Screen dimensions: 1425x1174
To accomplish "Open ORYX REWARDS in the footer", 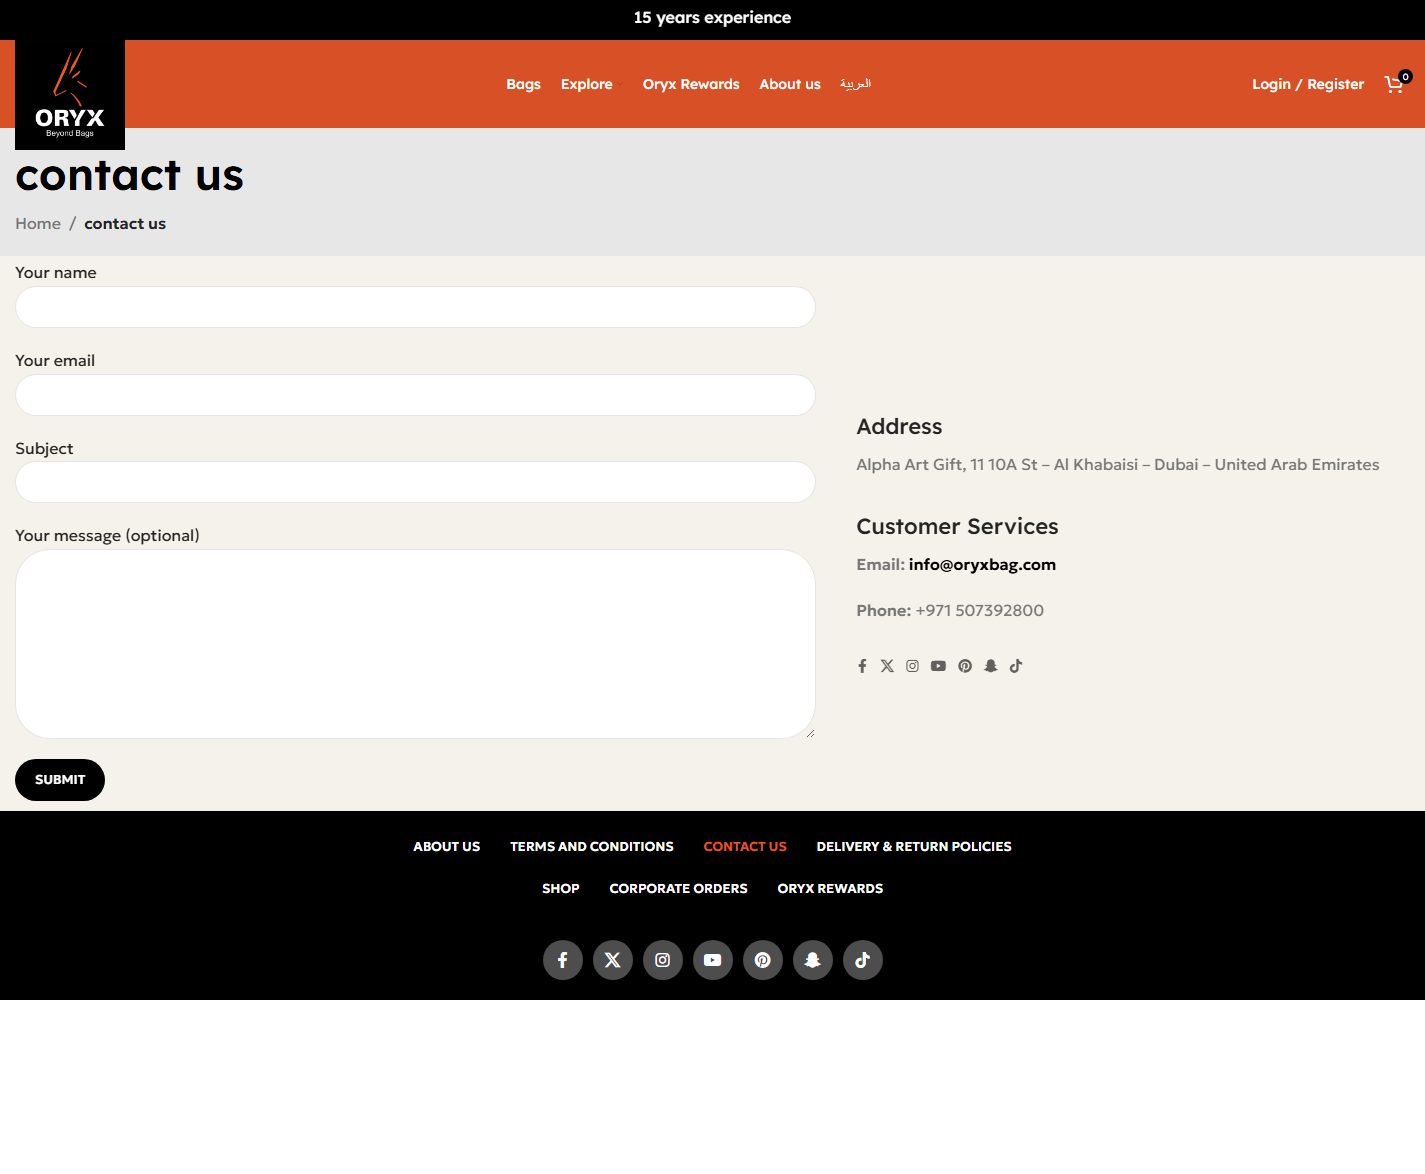I will (x=830, y=889).
